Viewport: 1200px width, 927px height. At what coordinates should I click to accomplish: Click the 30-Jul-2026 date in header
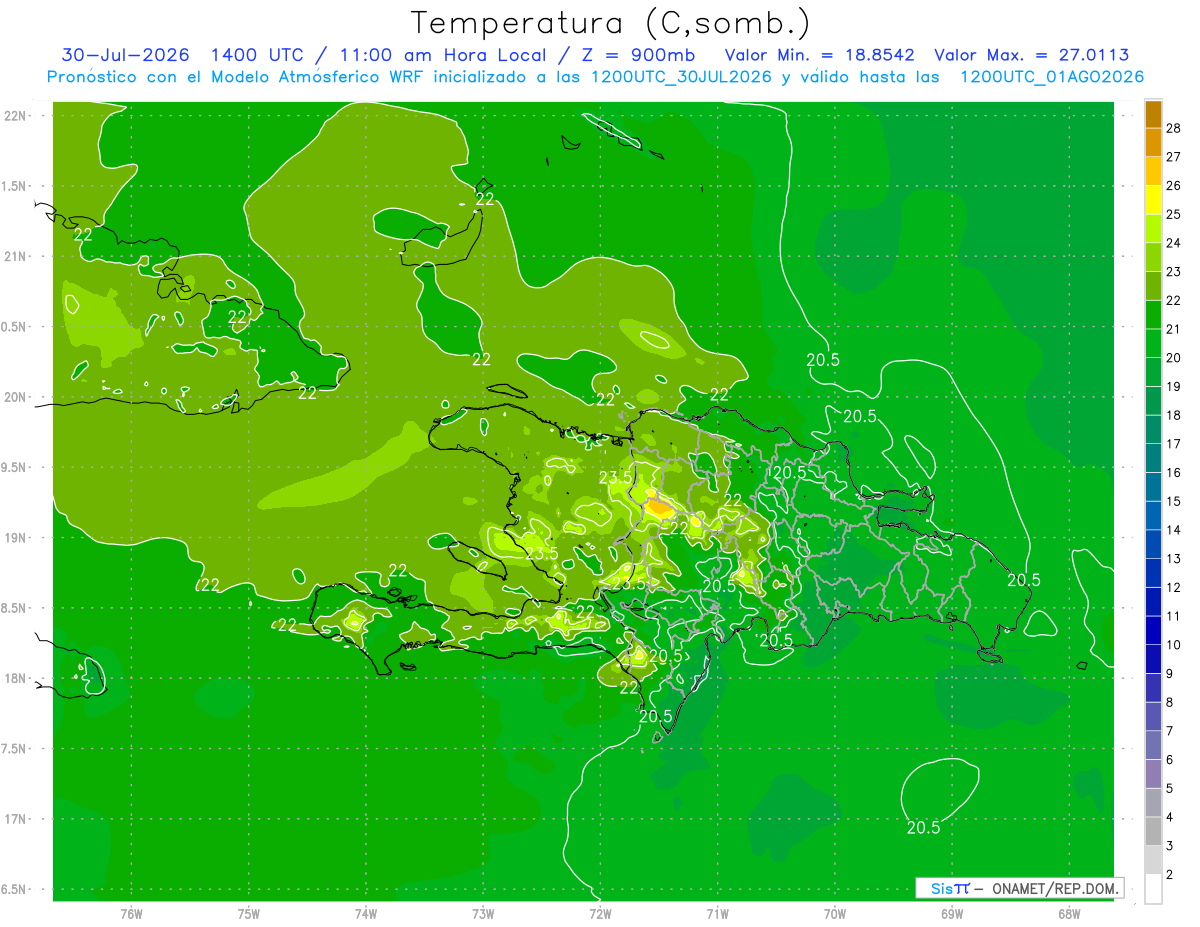[126, 55]
